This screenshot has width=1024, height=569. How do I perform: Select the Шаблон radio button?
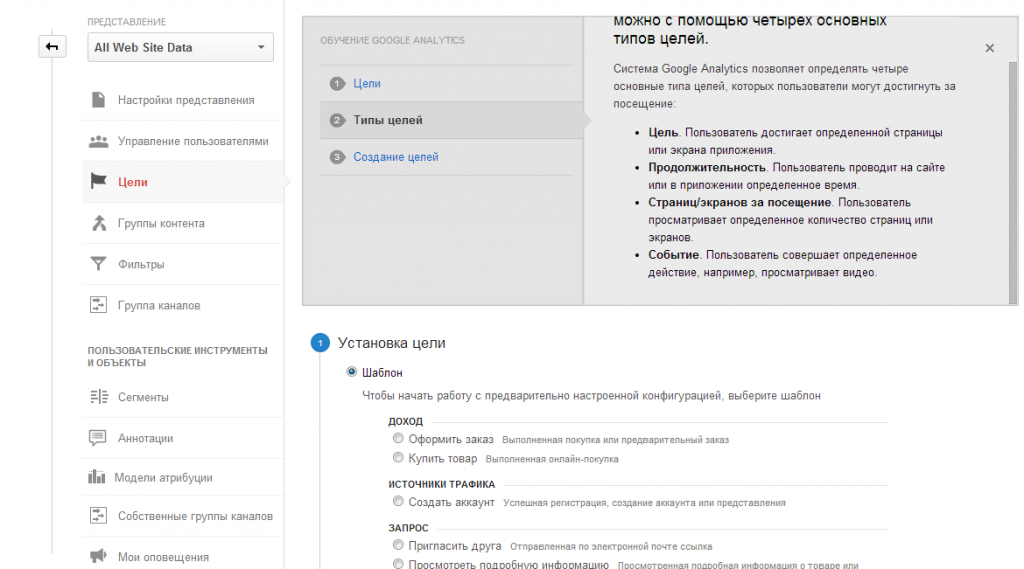[x=351, y=372]
